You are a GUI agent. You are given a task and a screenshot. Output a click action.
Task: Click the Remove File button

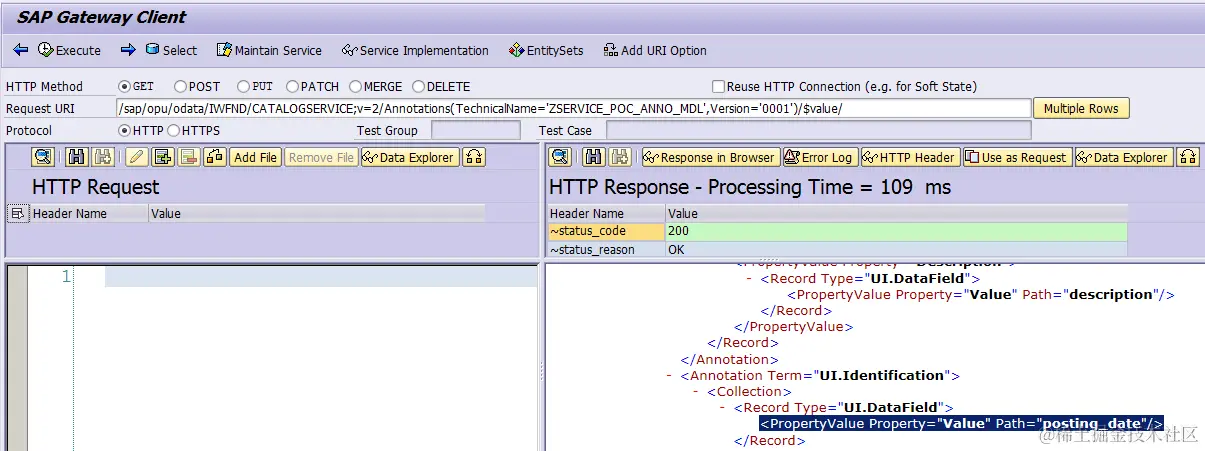click(x=321, y=157)
